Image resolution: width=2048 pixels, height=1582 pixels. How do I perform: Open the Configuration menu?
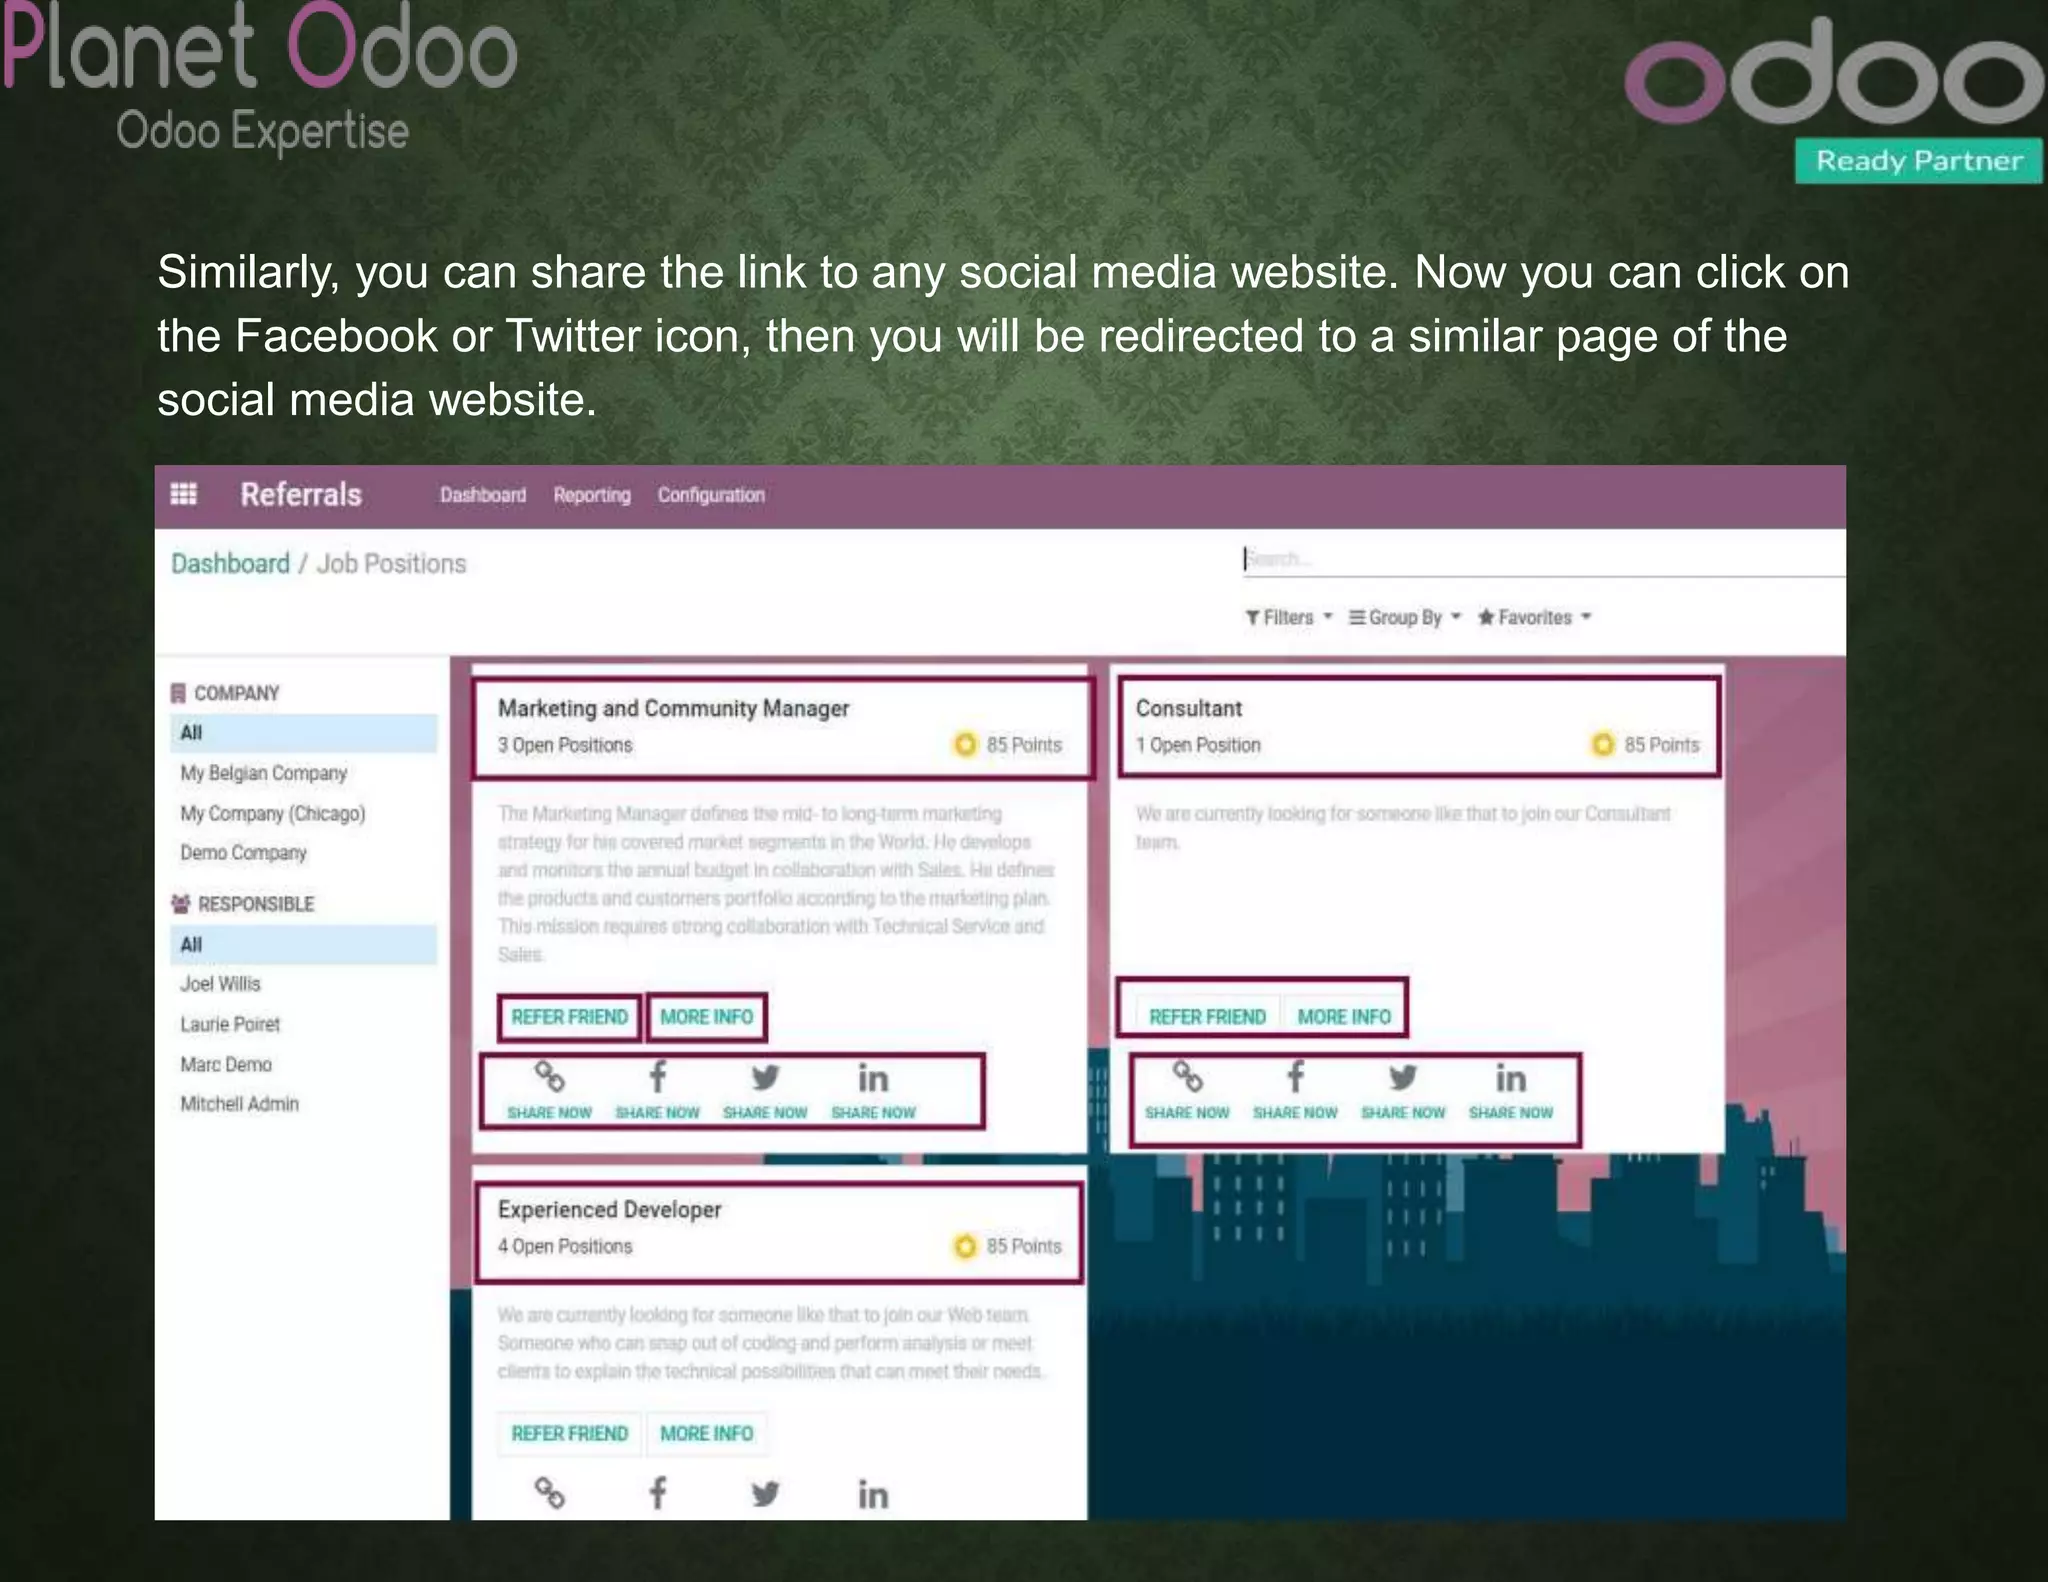tap(711, 495)
